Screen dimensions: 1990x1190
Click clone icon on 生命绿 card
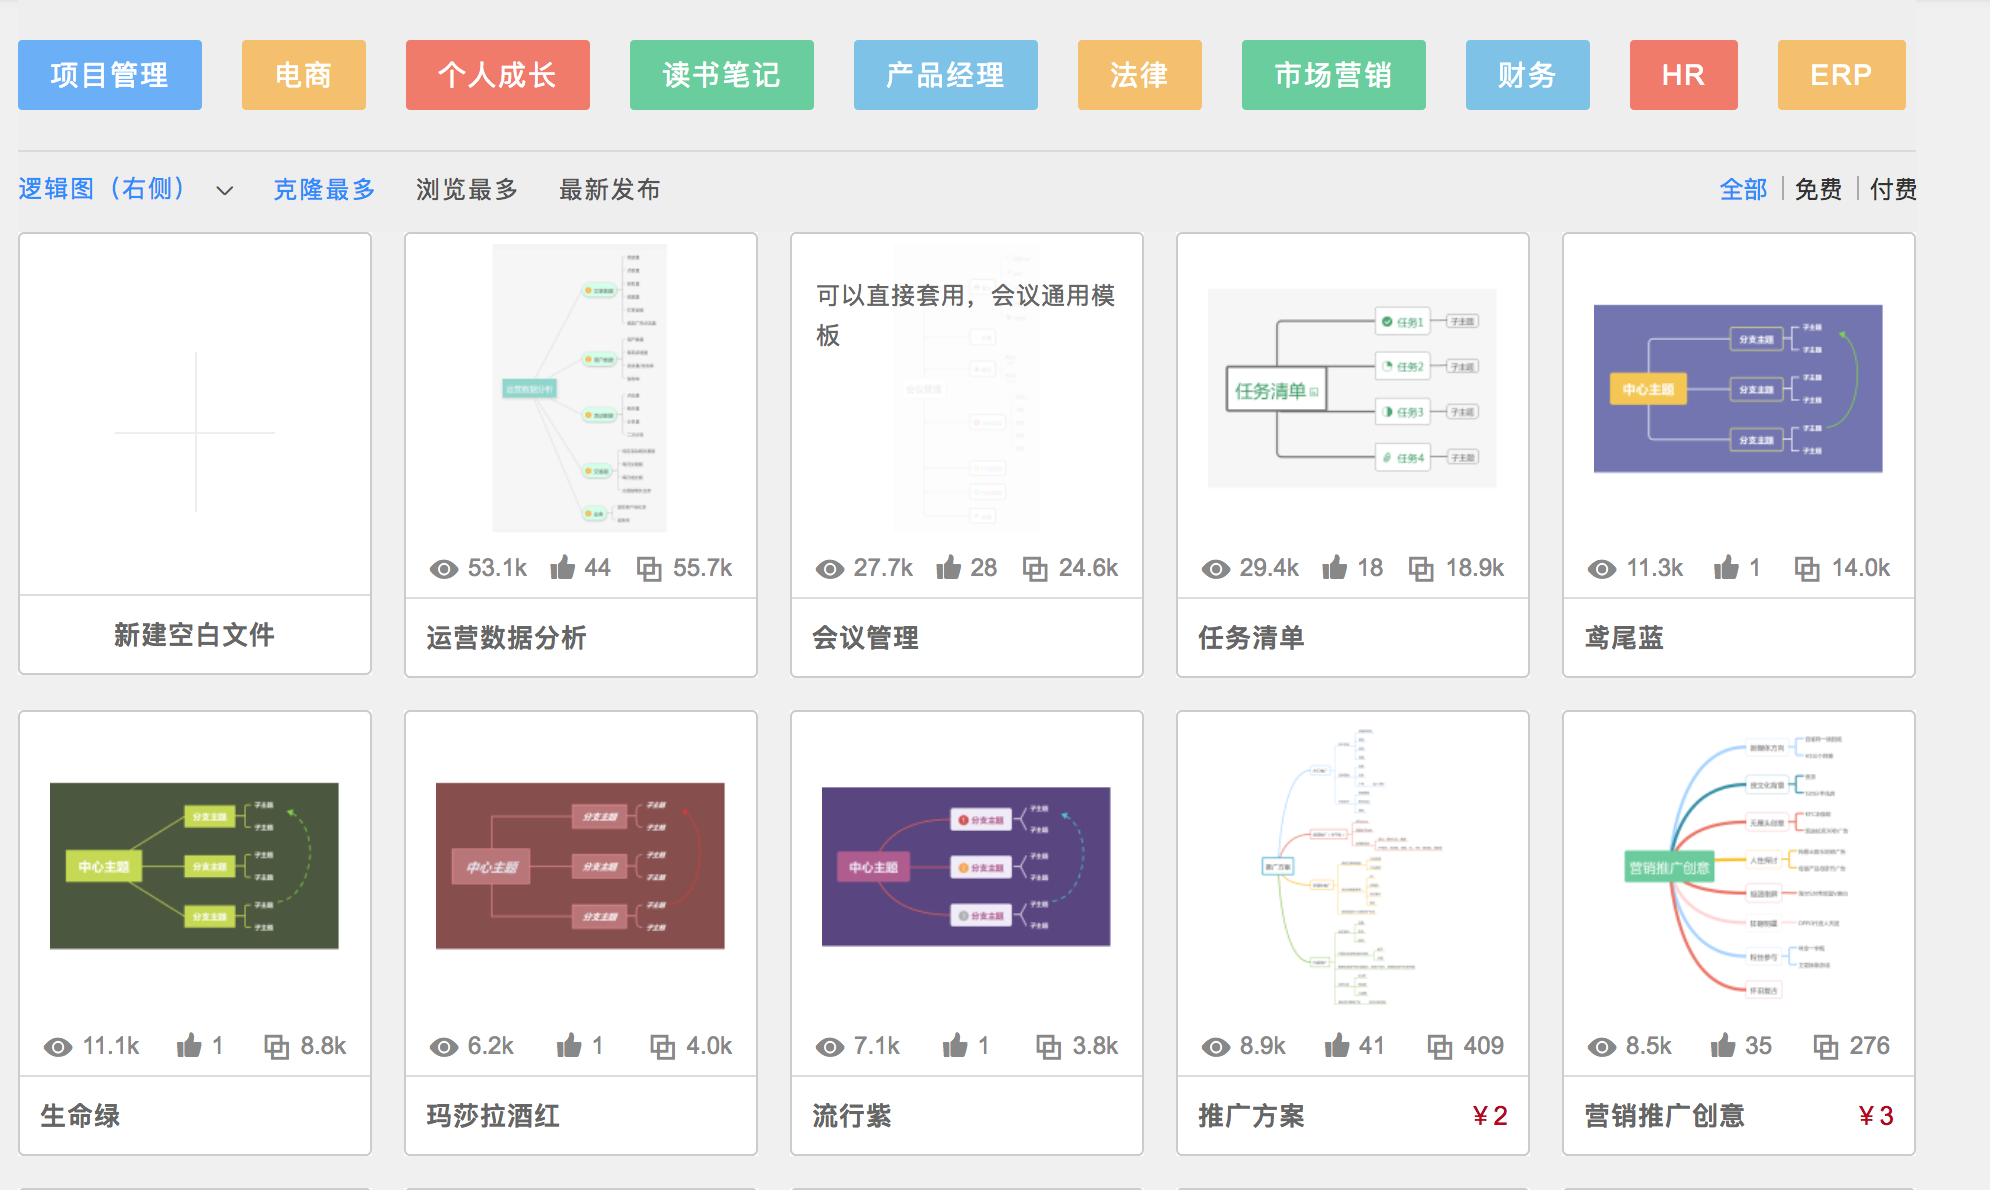click(276, 1046)
